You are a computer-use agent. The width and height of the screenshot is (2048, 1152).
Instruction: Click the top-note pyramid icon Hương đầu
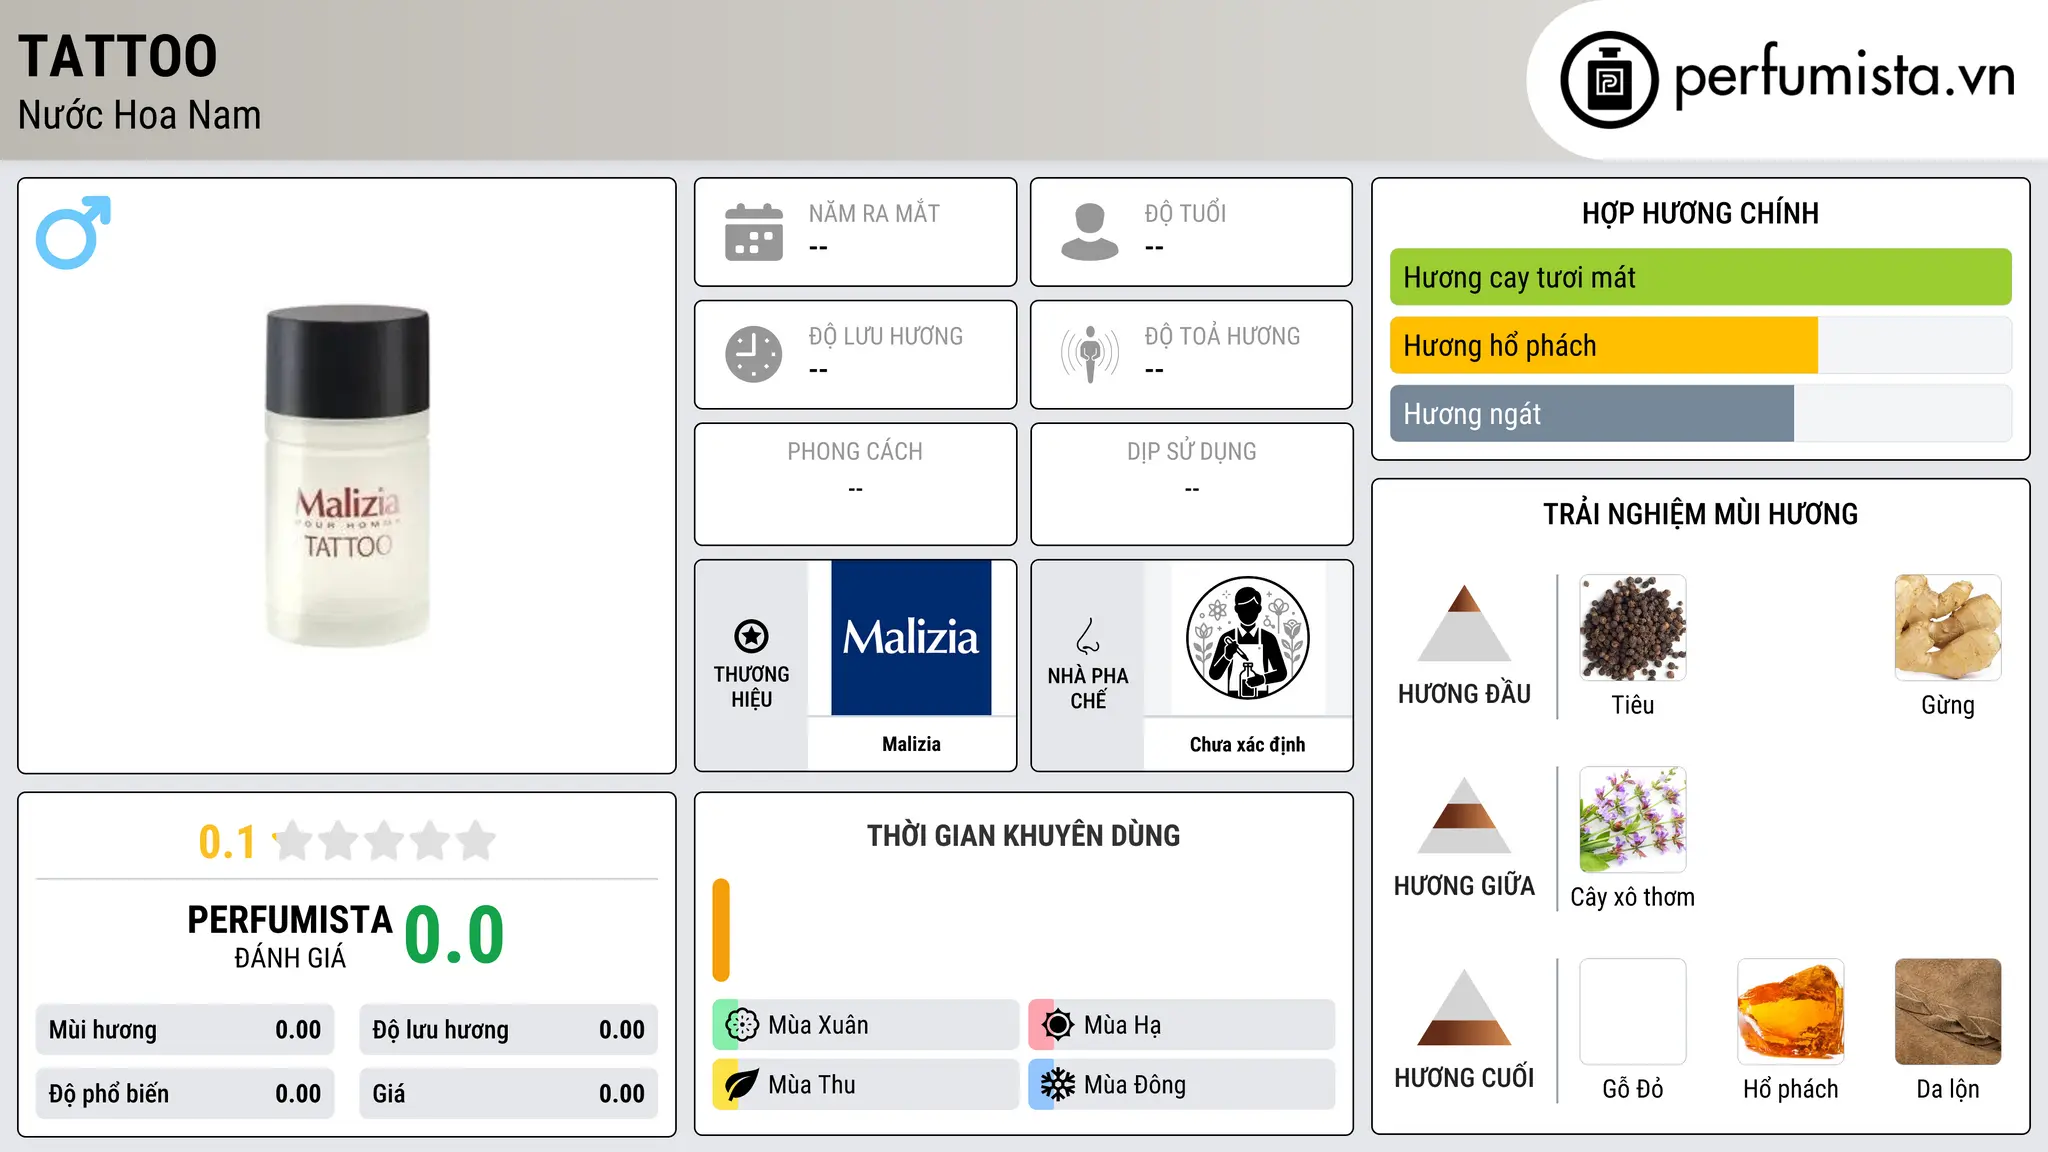(x=1464, y=623)
